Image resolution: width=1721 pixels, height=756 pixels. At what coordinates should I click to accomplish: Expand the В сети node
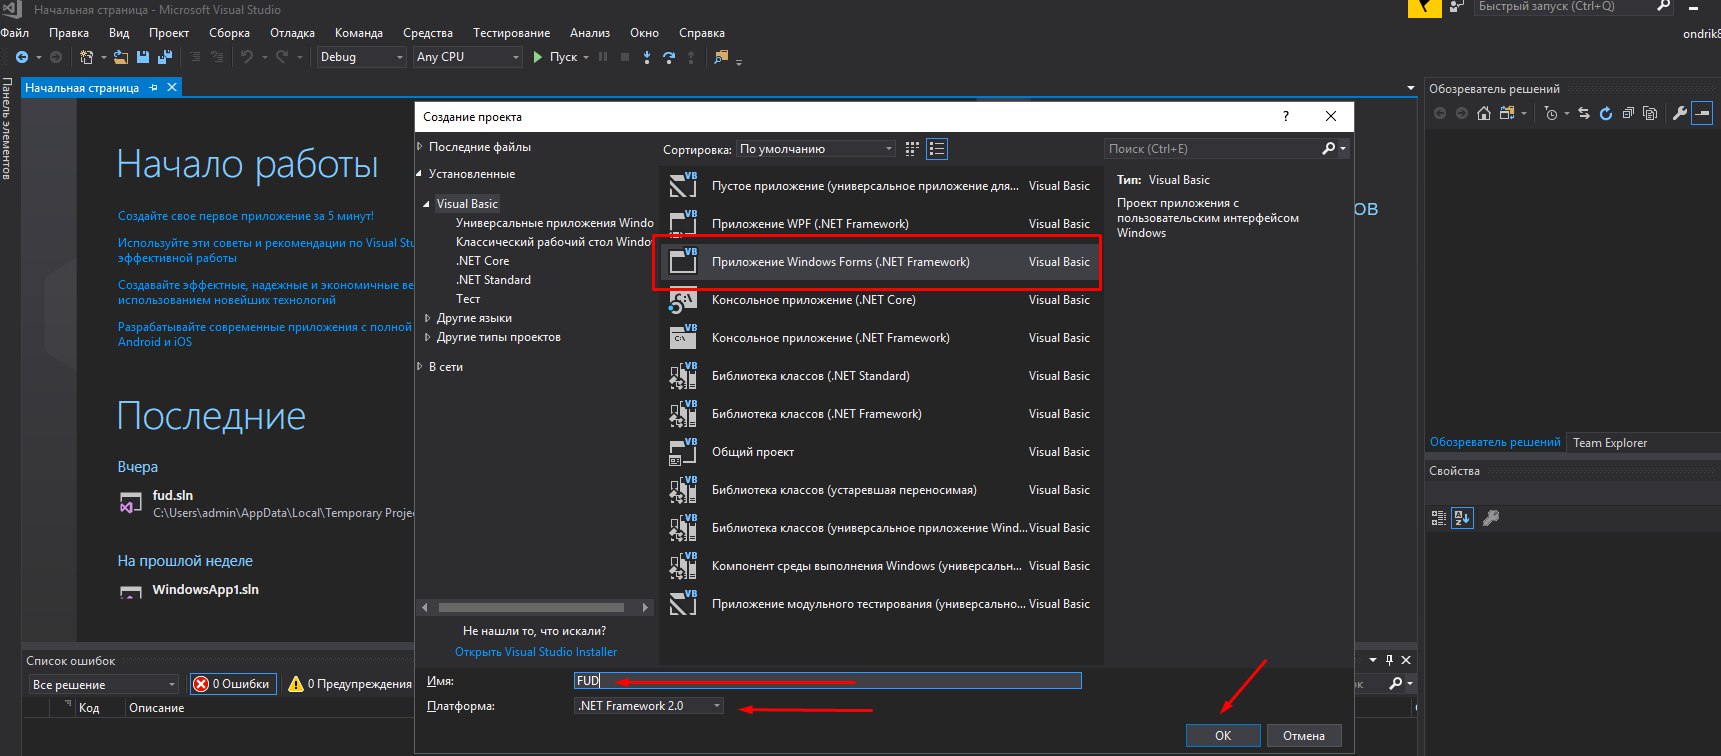point(420,367)
